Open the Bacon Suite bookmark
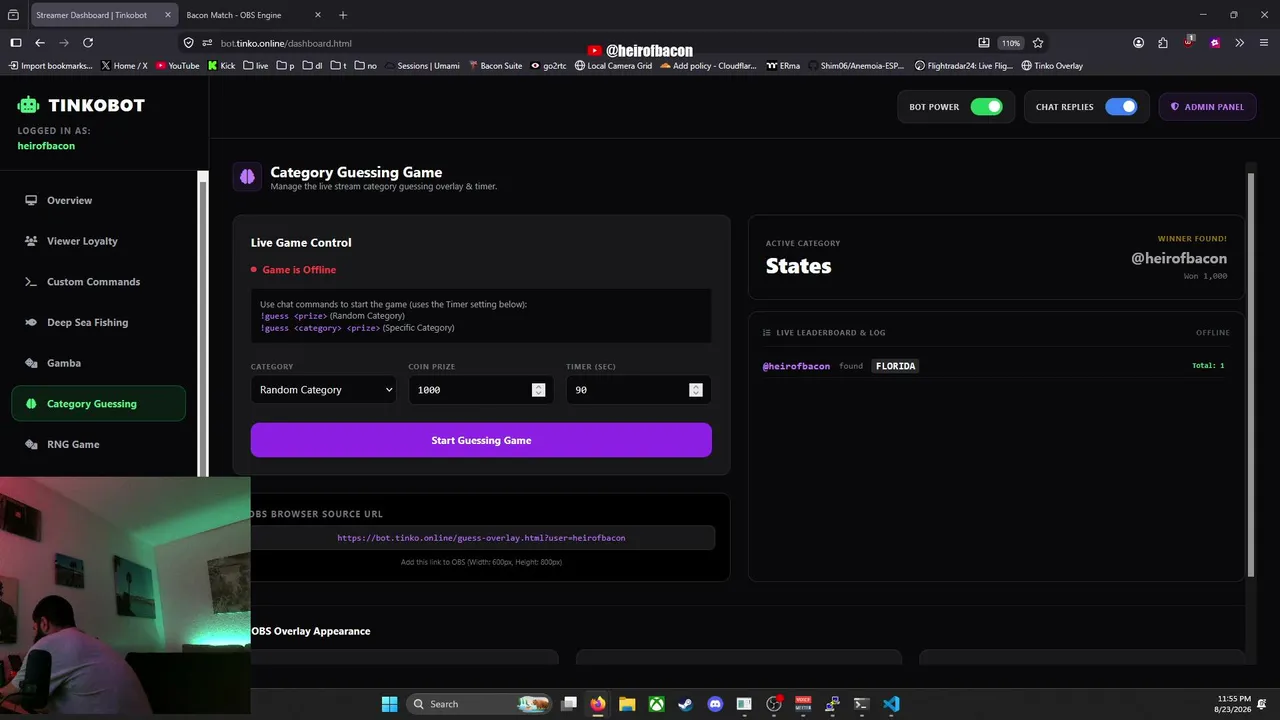The image size is (1280, 720). pyautogui.click(x=496, y=66)
